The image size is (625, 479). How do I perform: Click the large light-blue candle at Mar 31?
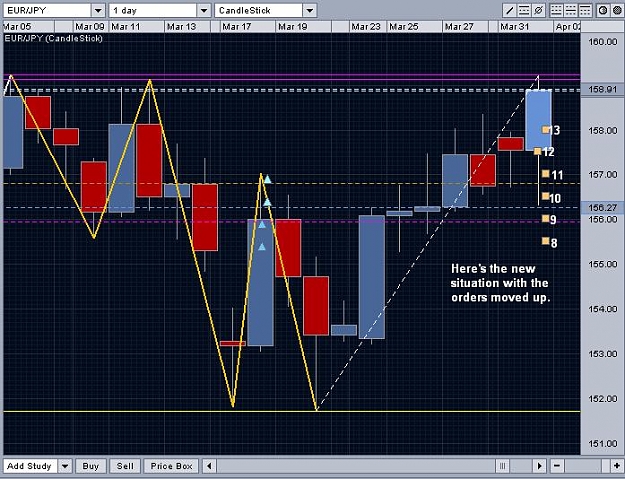(x=539, y=120)
